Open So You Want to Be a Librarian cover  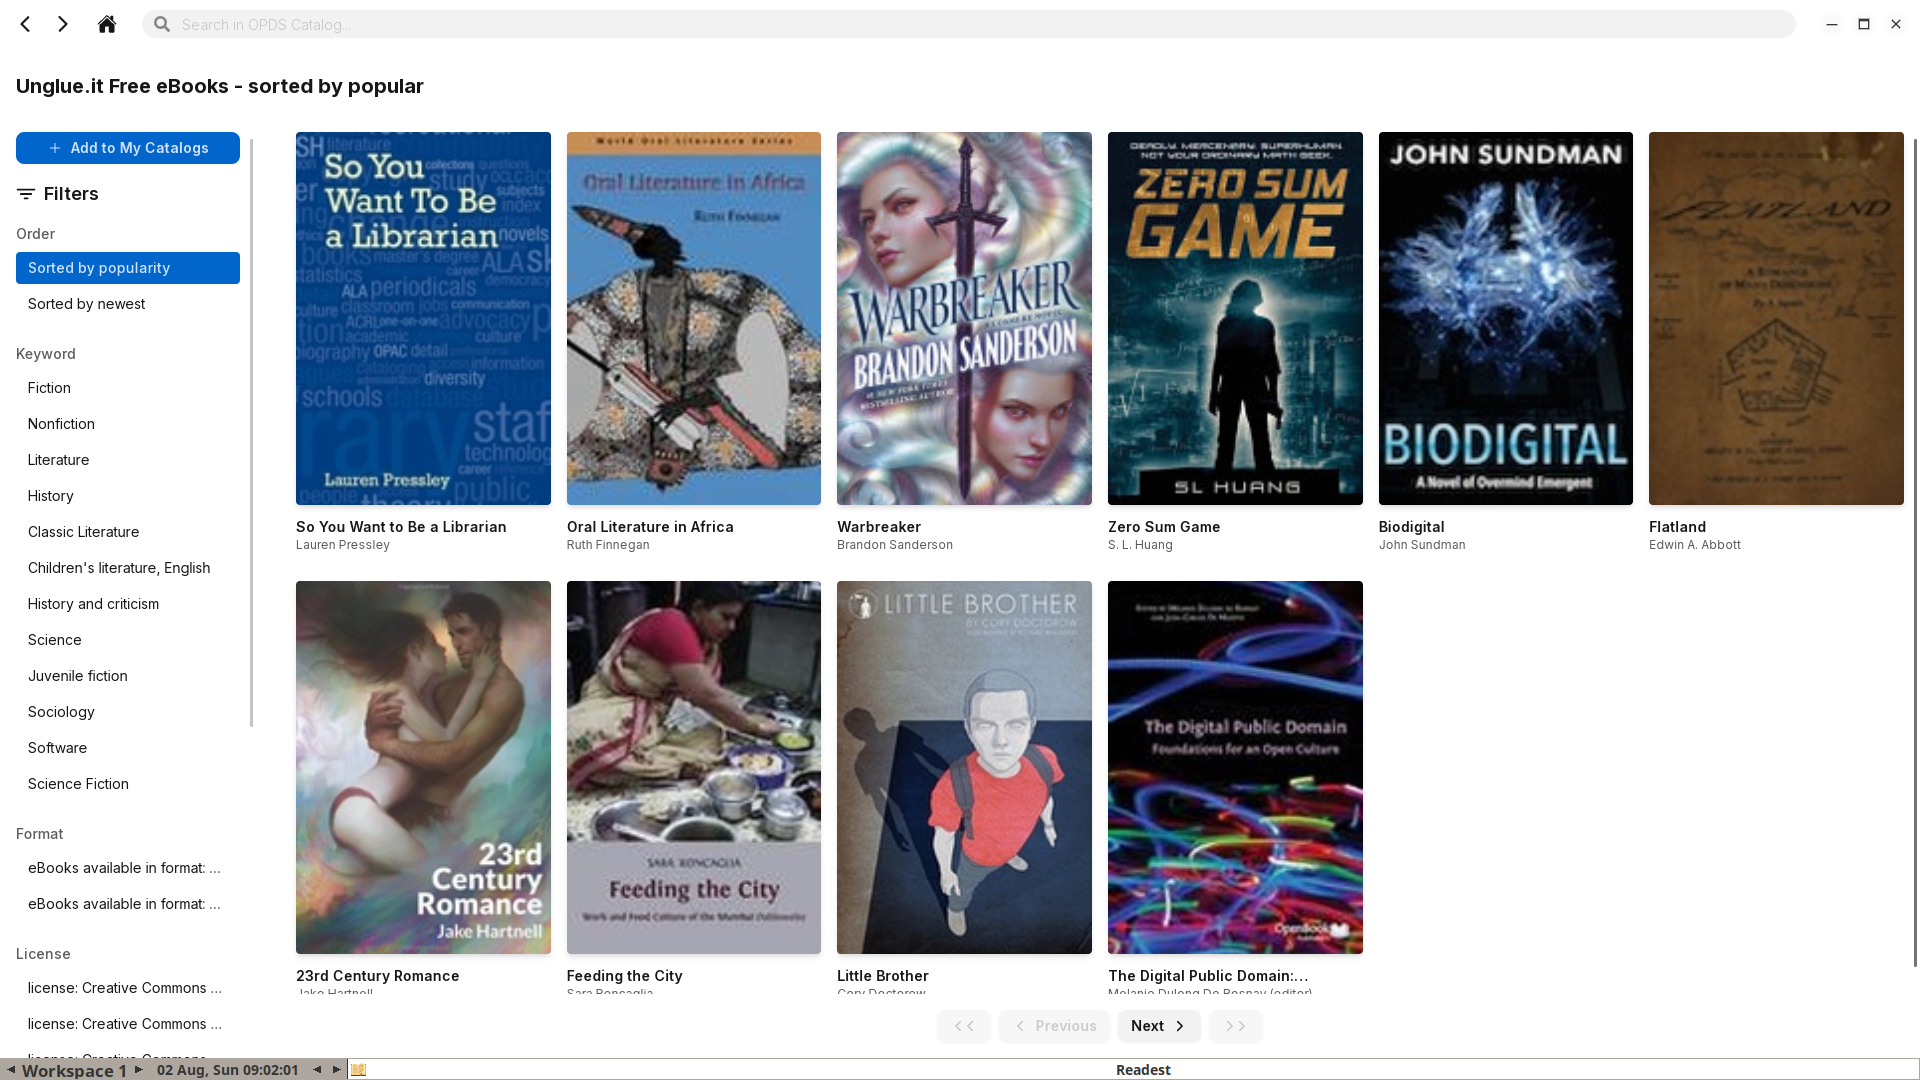coord(423,318)
